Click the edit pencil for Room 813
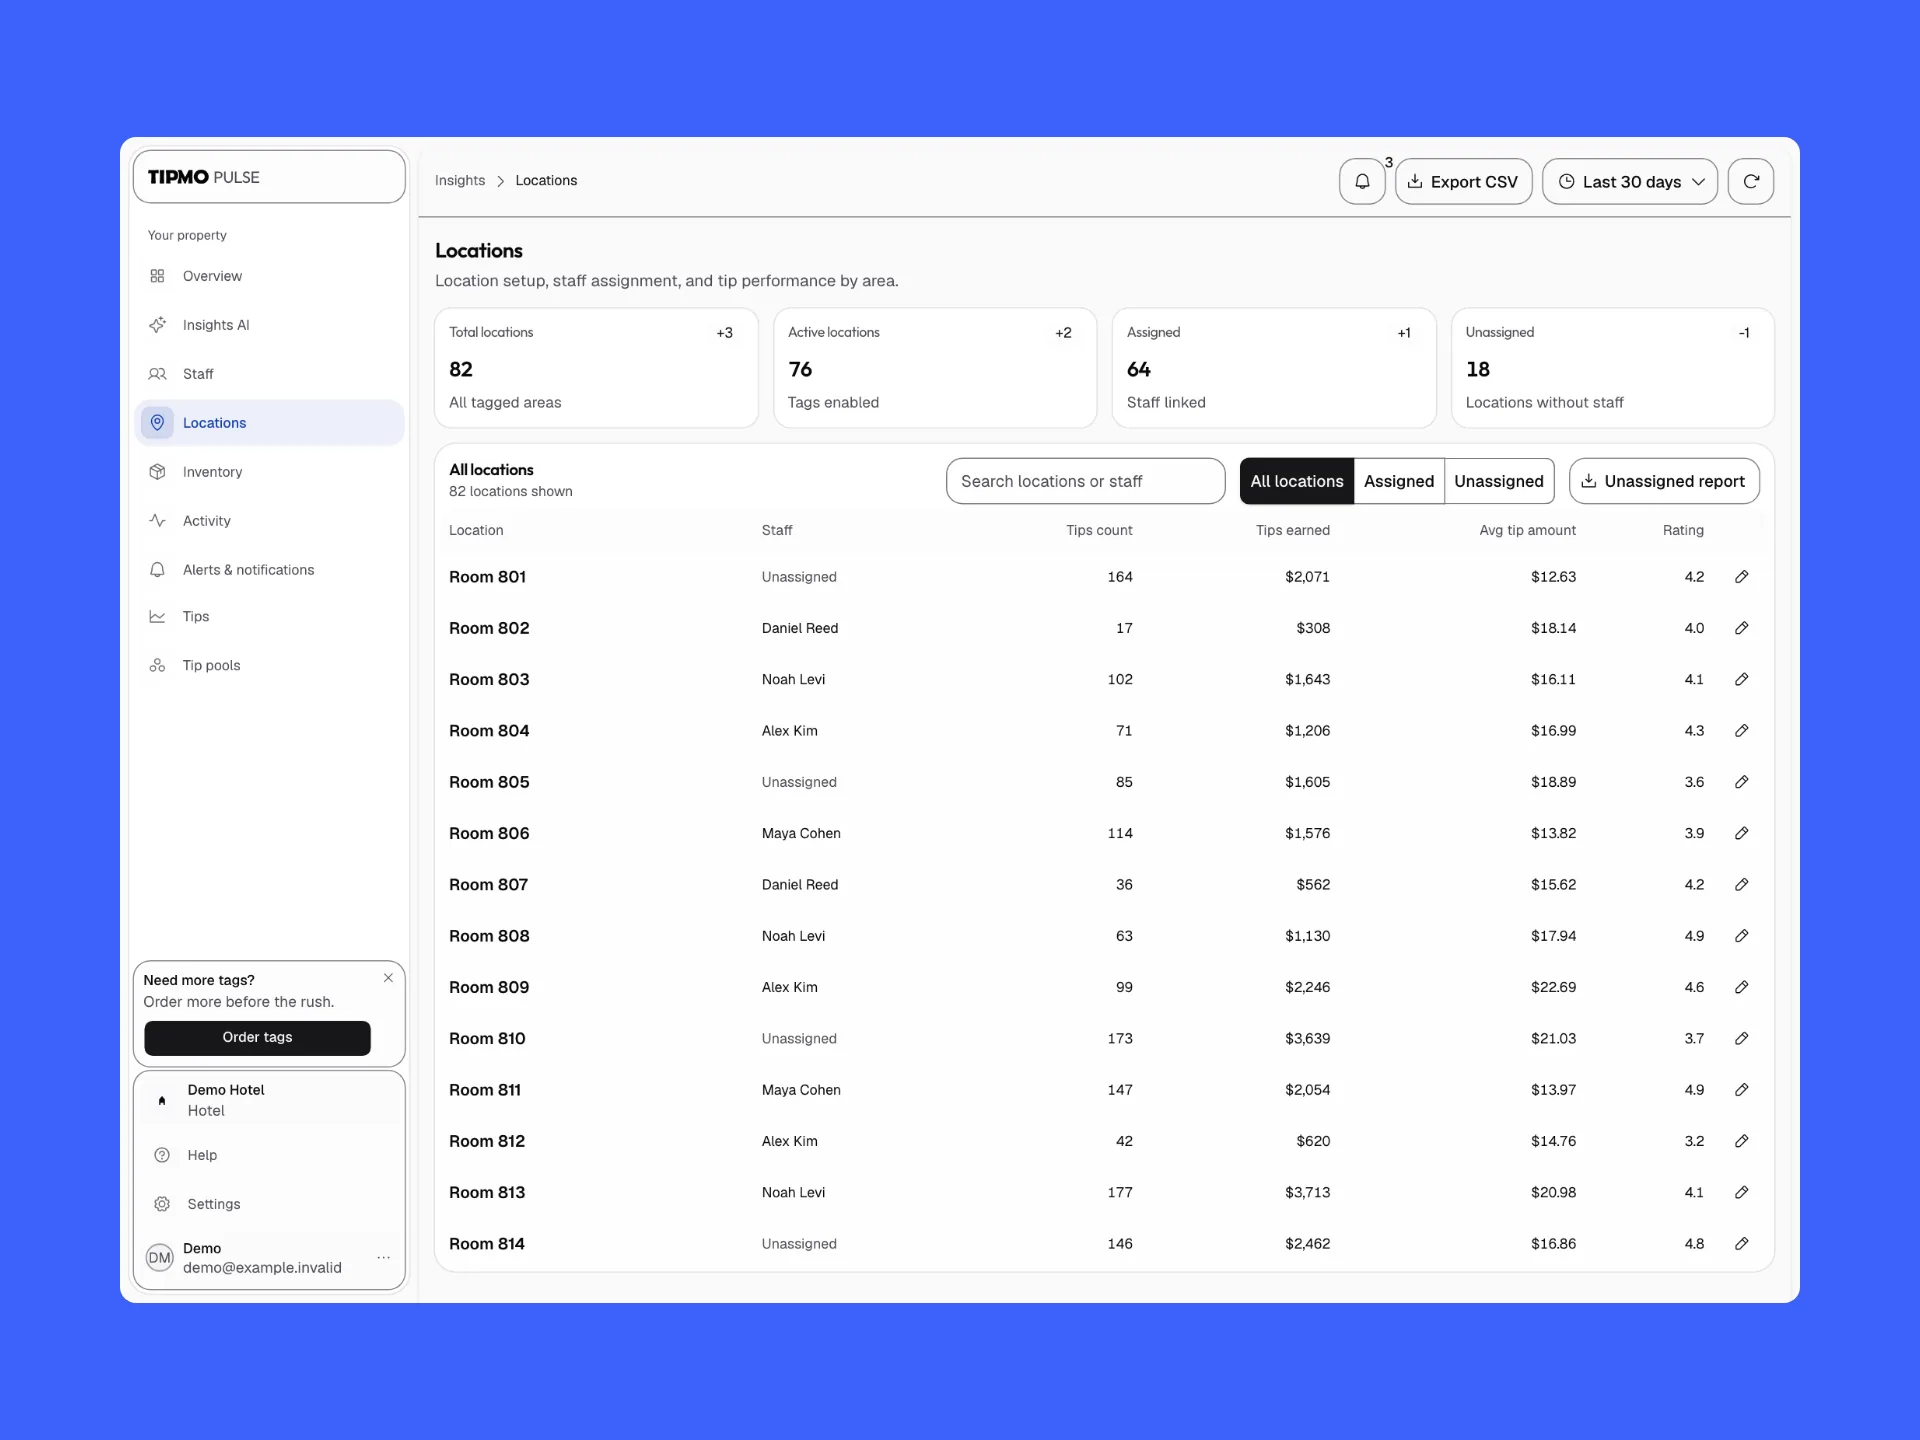 click(1741, 1193)
